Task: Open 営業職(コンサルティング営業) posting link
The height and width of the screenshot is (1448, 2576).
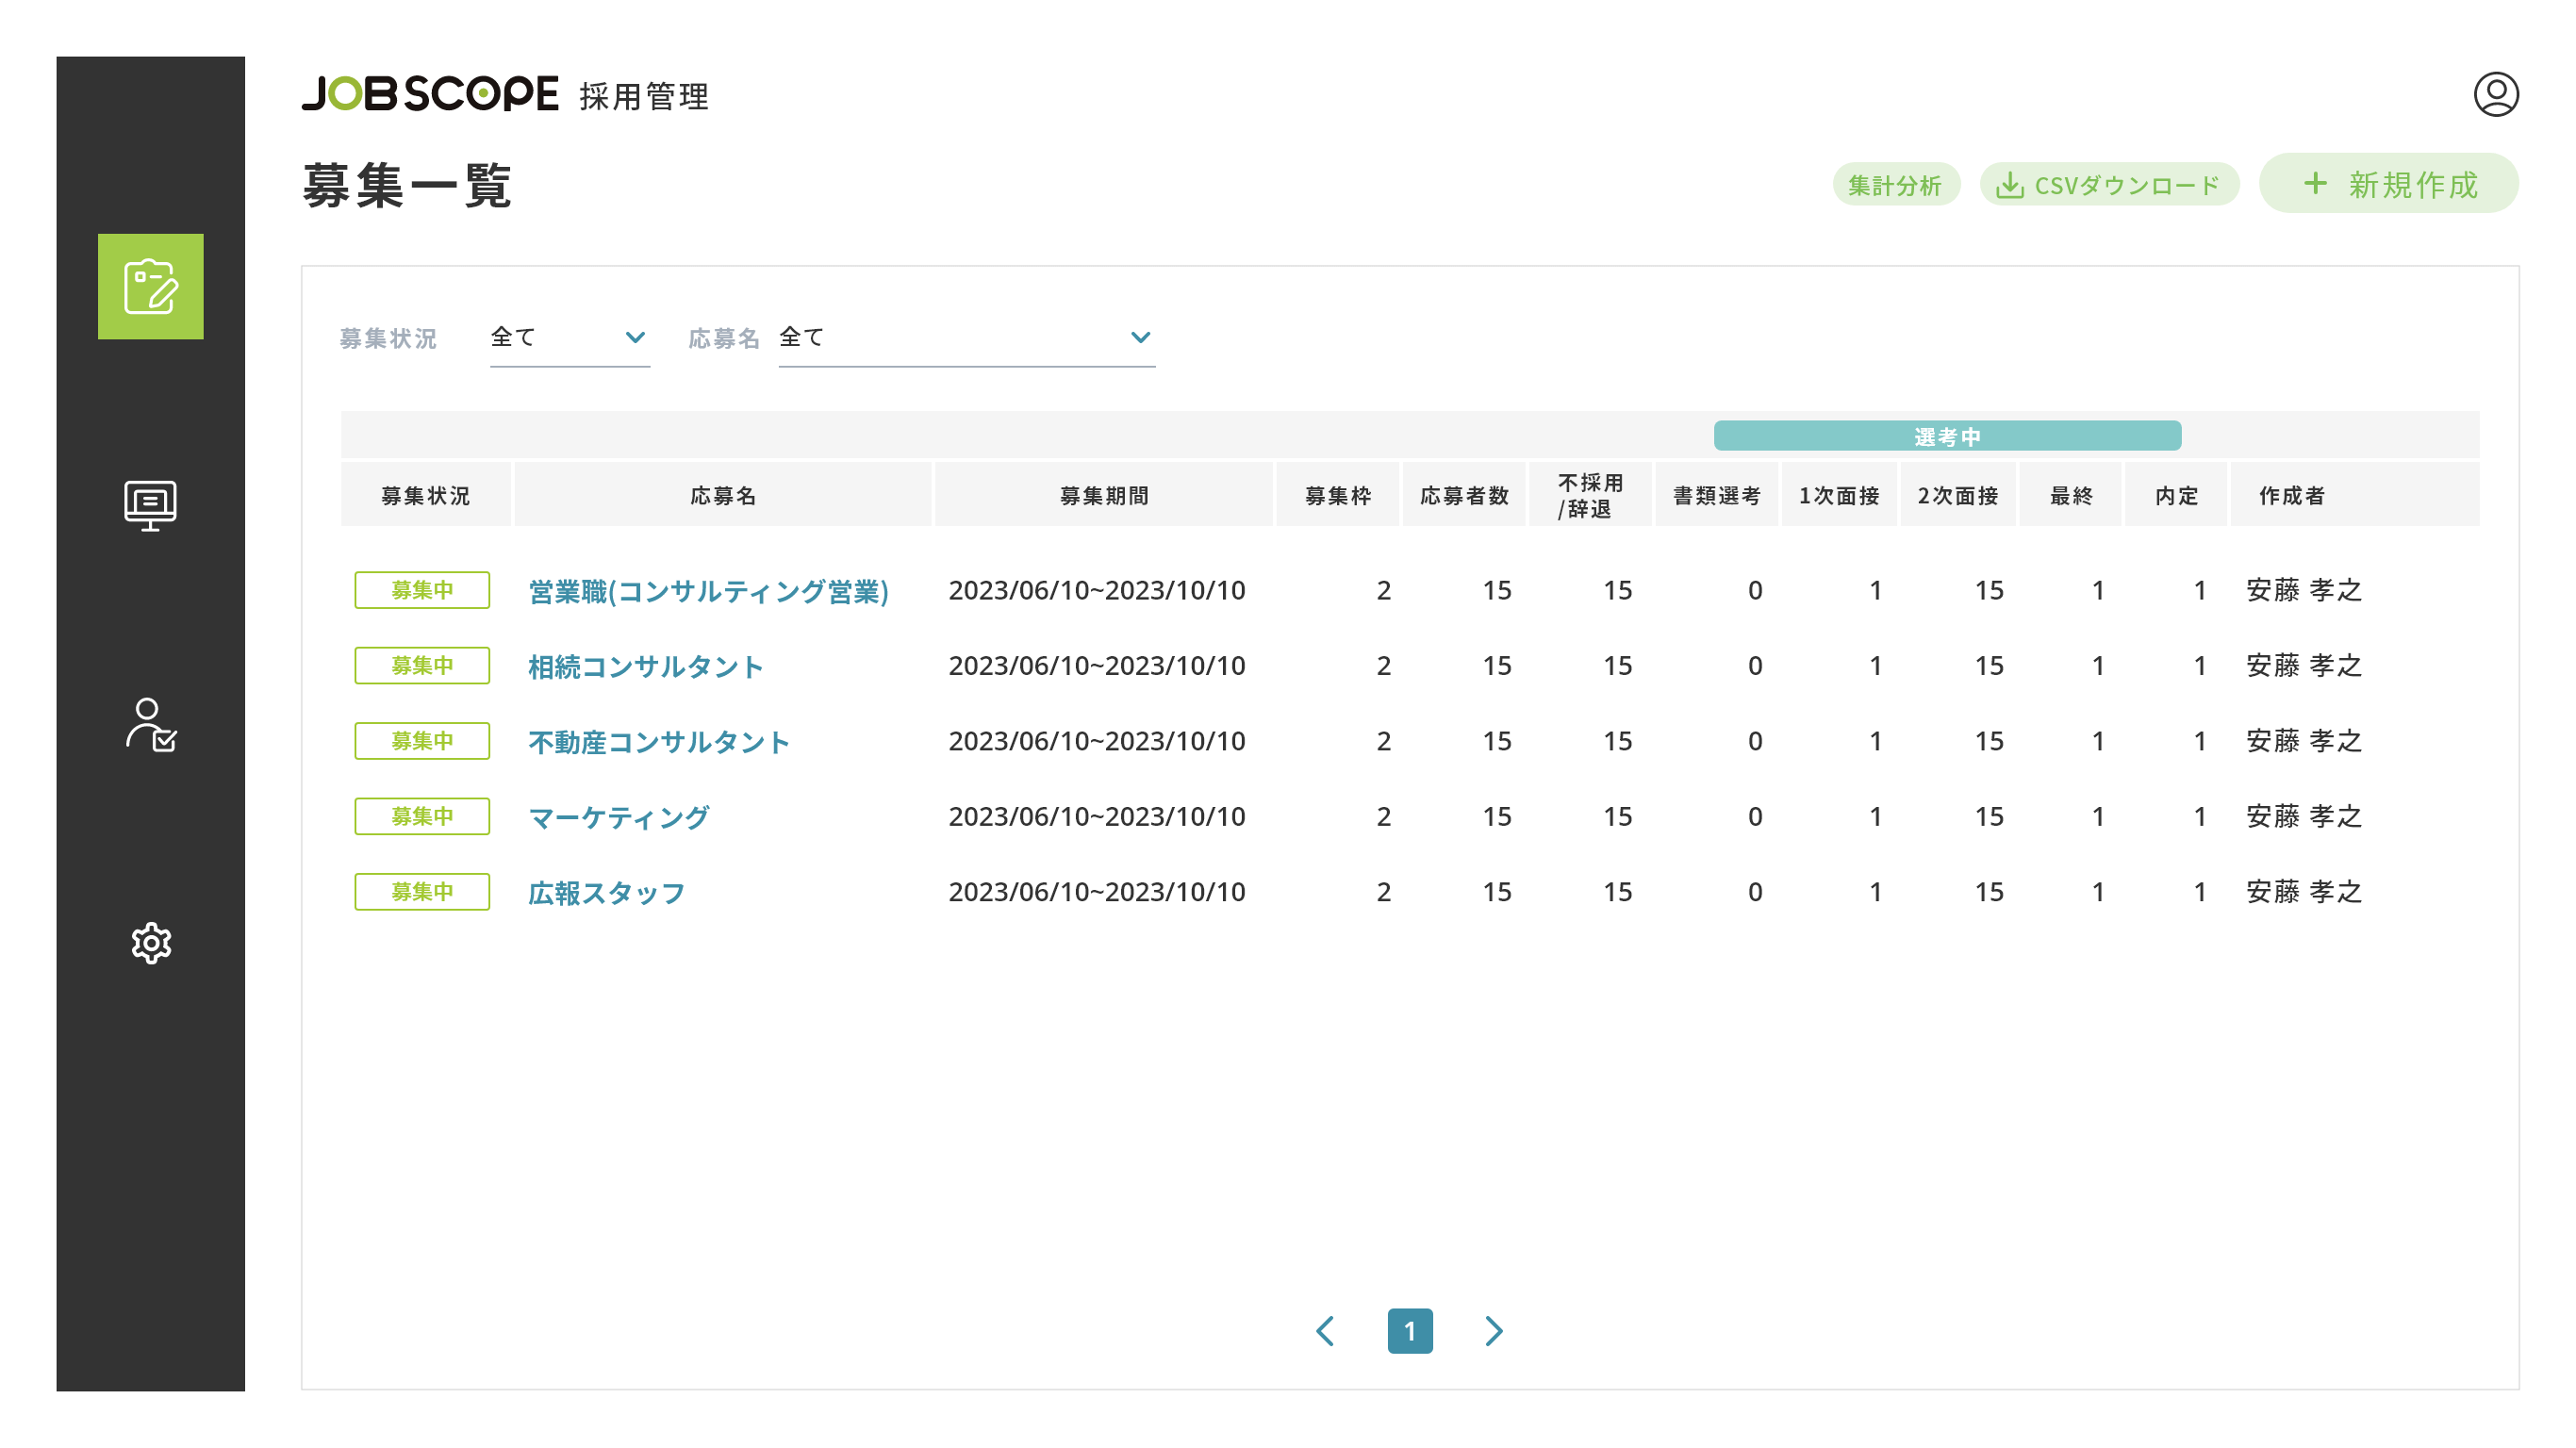Action: [708, 591]
